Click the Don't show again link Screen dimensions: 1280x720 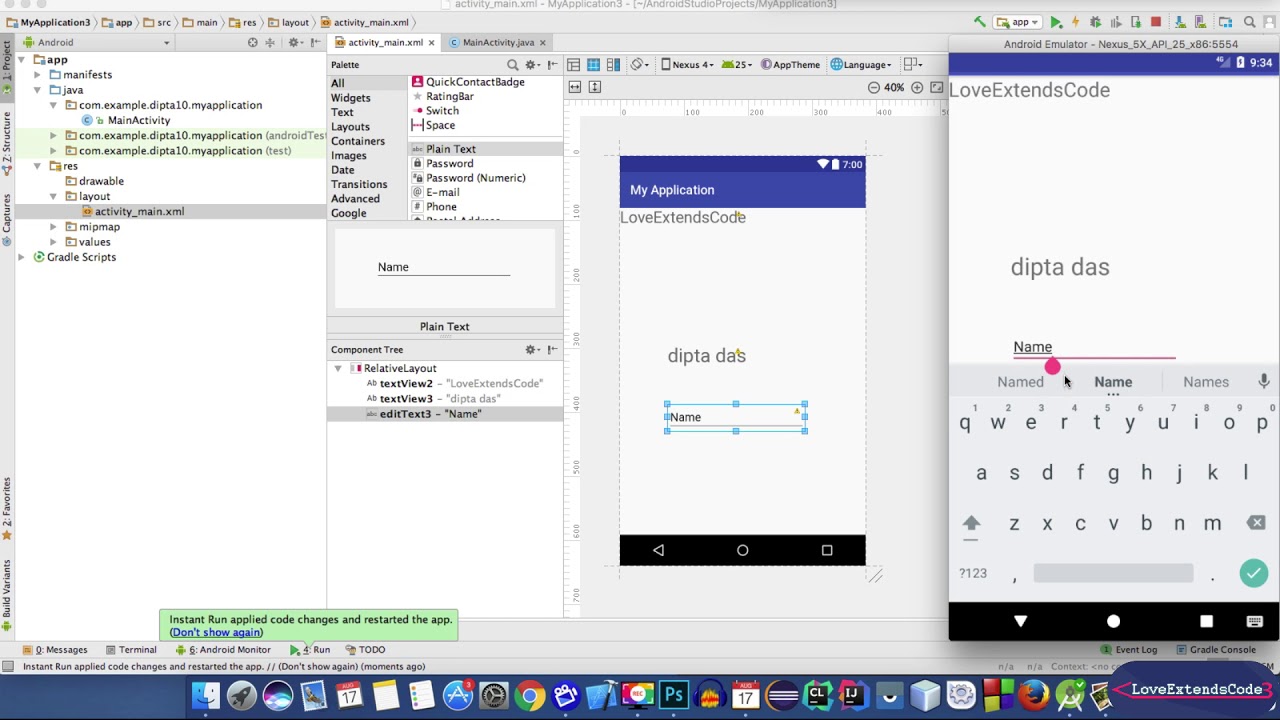click(x=216, y=632)
